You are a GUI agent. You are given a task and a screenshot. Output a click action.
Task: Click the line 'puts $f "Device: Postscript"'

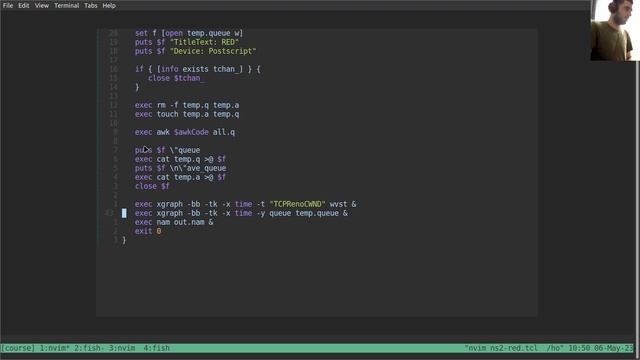point(196,51)
